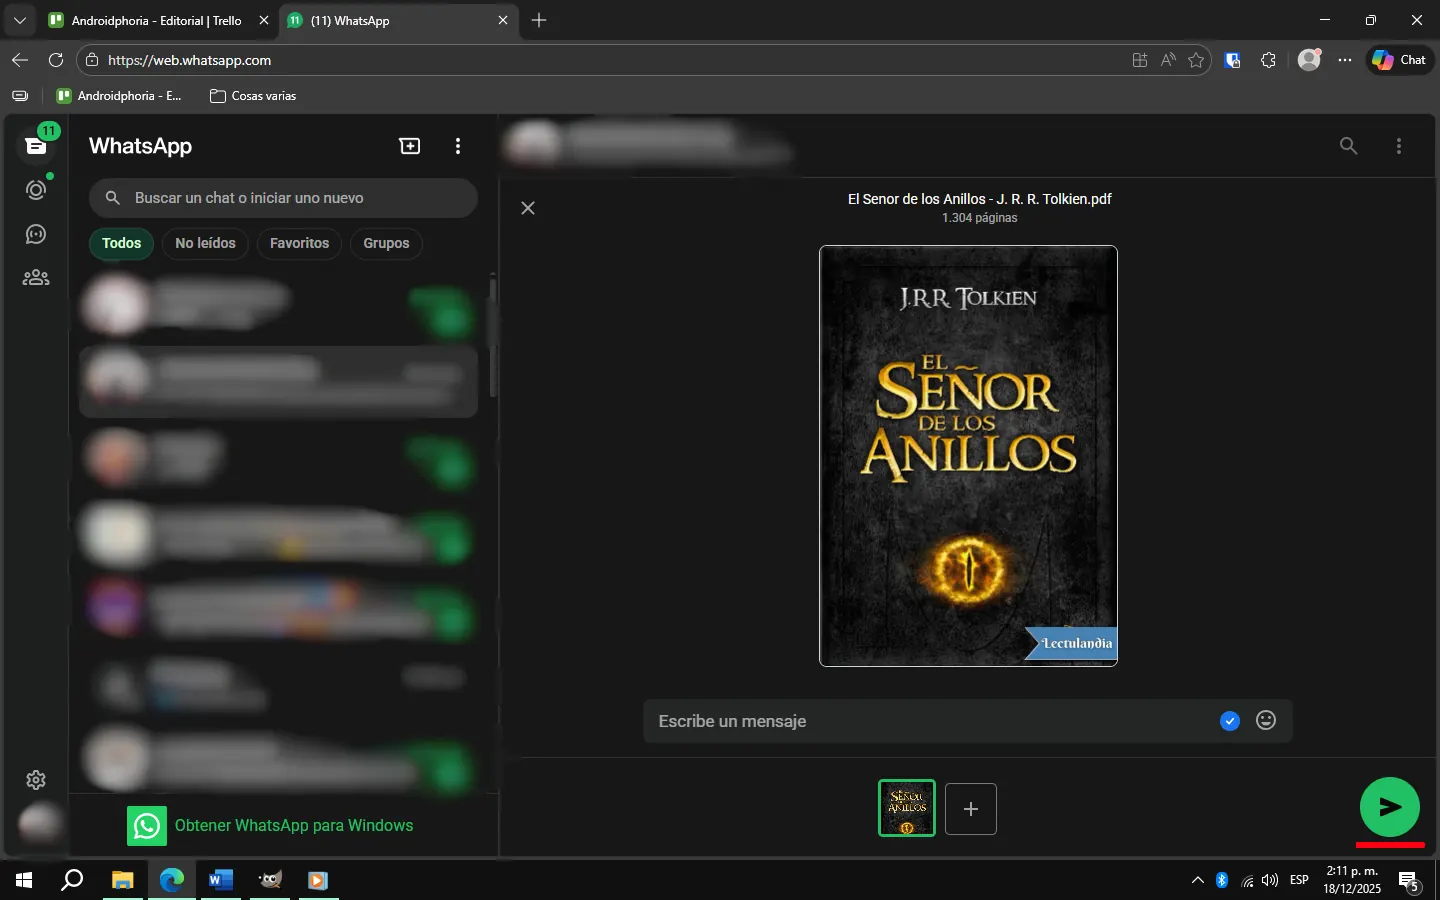
Task: Select the Todos chat filter
Action: (120, 243)
